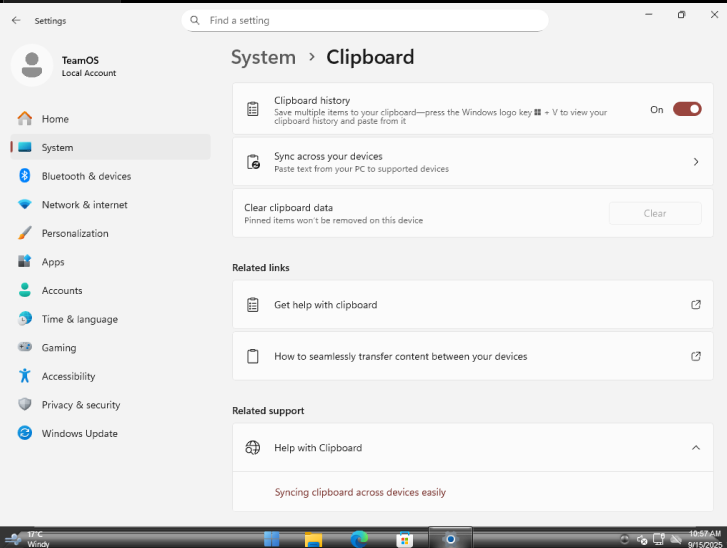Expand Sync across your devices chevron
Screen dimensions: 727x548
tap(695, 162)
